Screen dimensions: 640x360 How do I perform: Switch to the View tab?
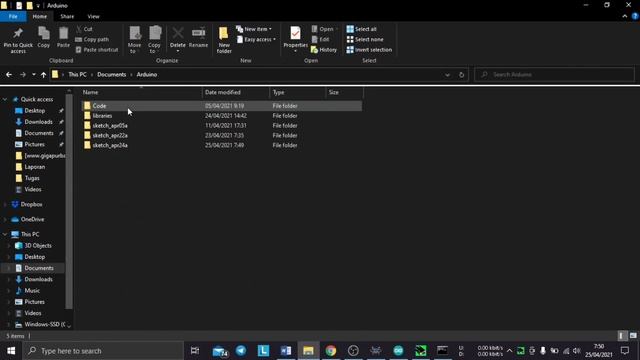click(x=93, y=16)
